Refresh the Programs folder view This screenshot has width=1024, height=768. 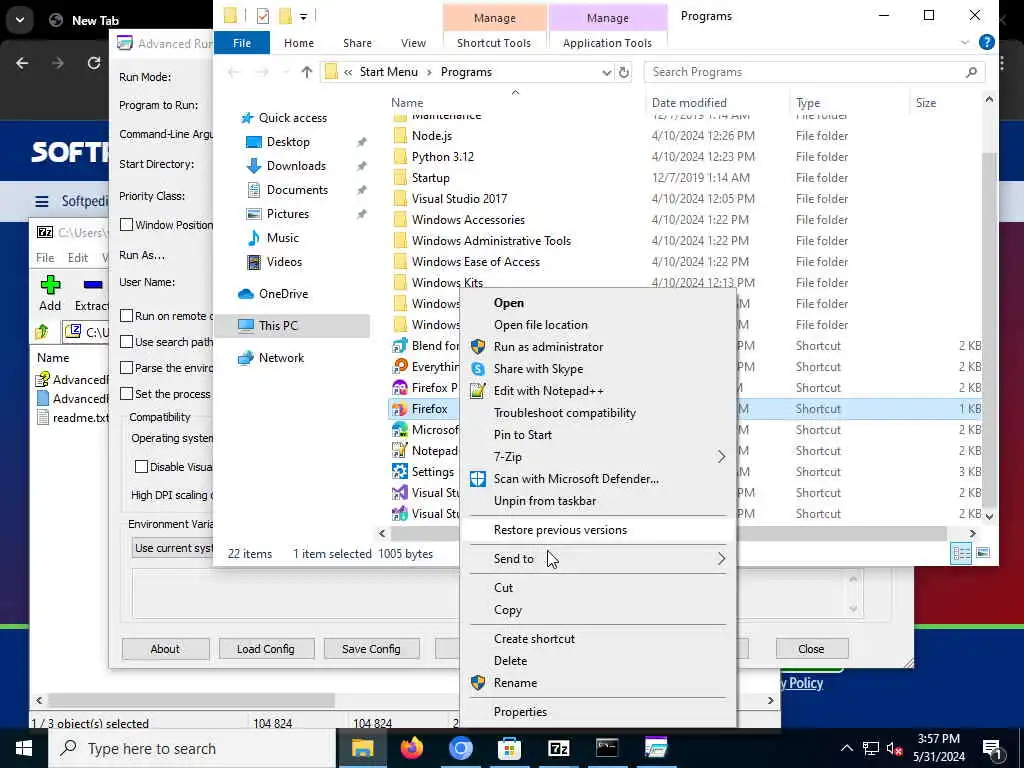[624, 72]
